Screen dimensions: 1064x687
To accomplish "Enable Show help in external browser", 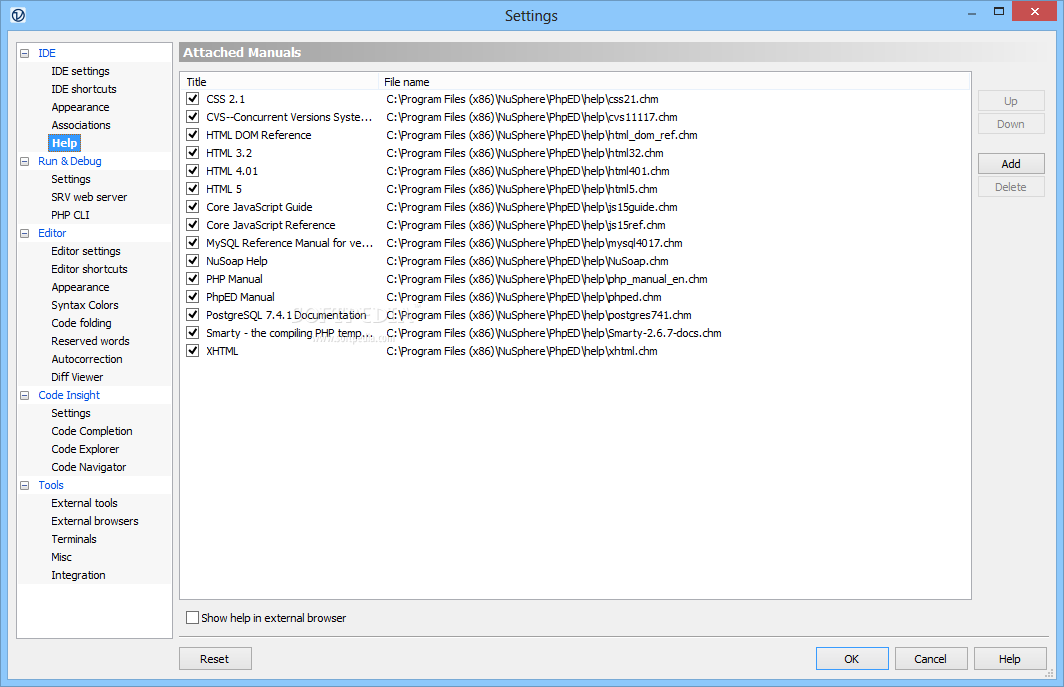I will (193, 618).
